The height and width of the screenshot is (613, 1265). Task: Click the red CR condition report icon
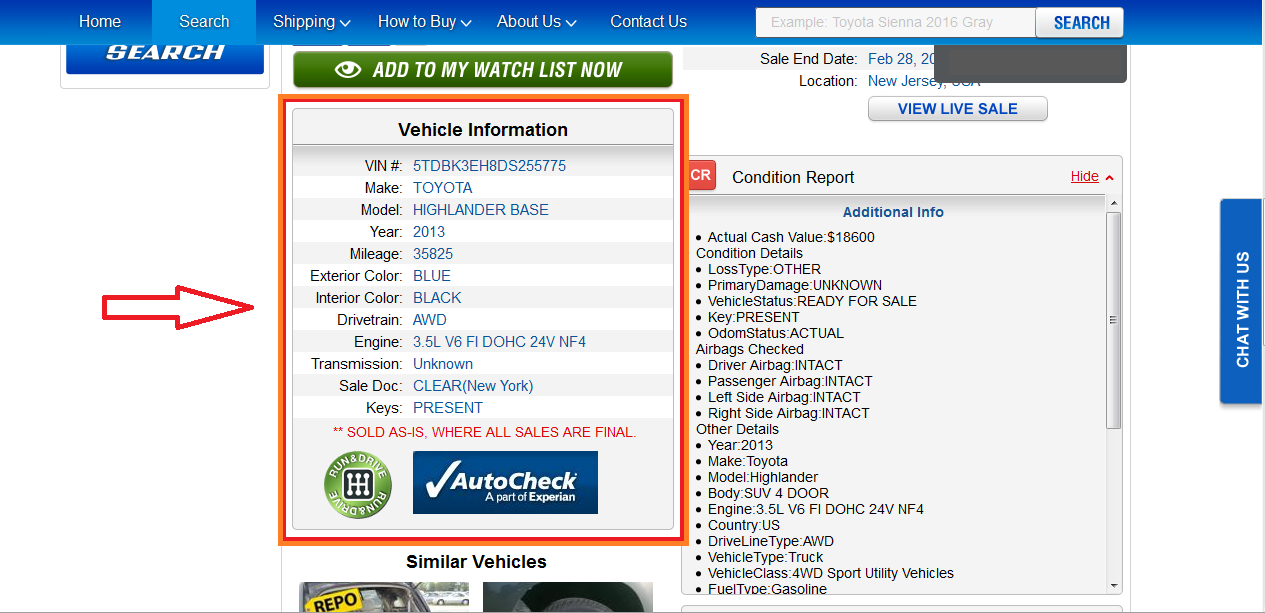[x=701, y=175]
